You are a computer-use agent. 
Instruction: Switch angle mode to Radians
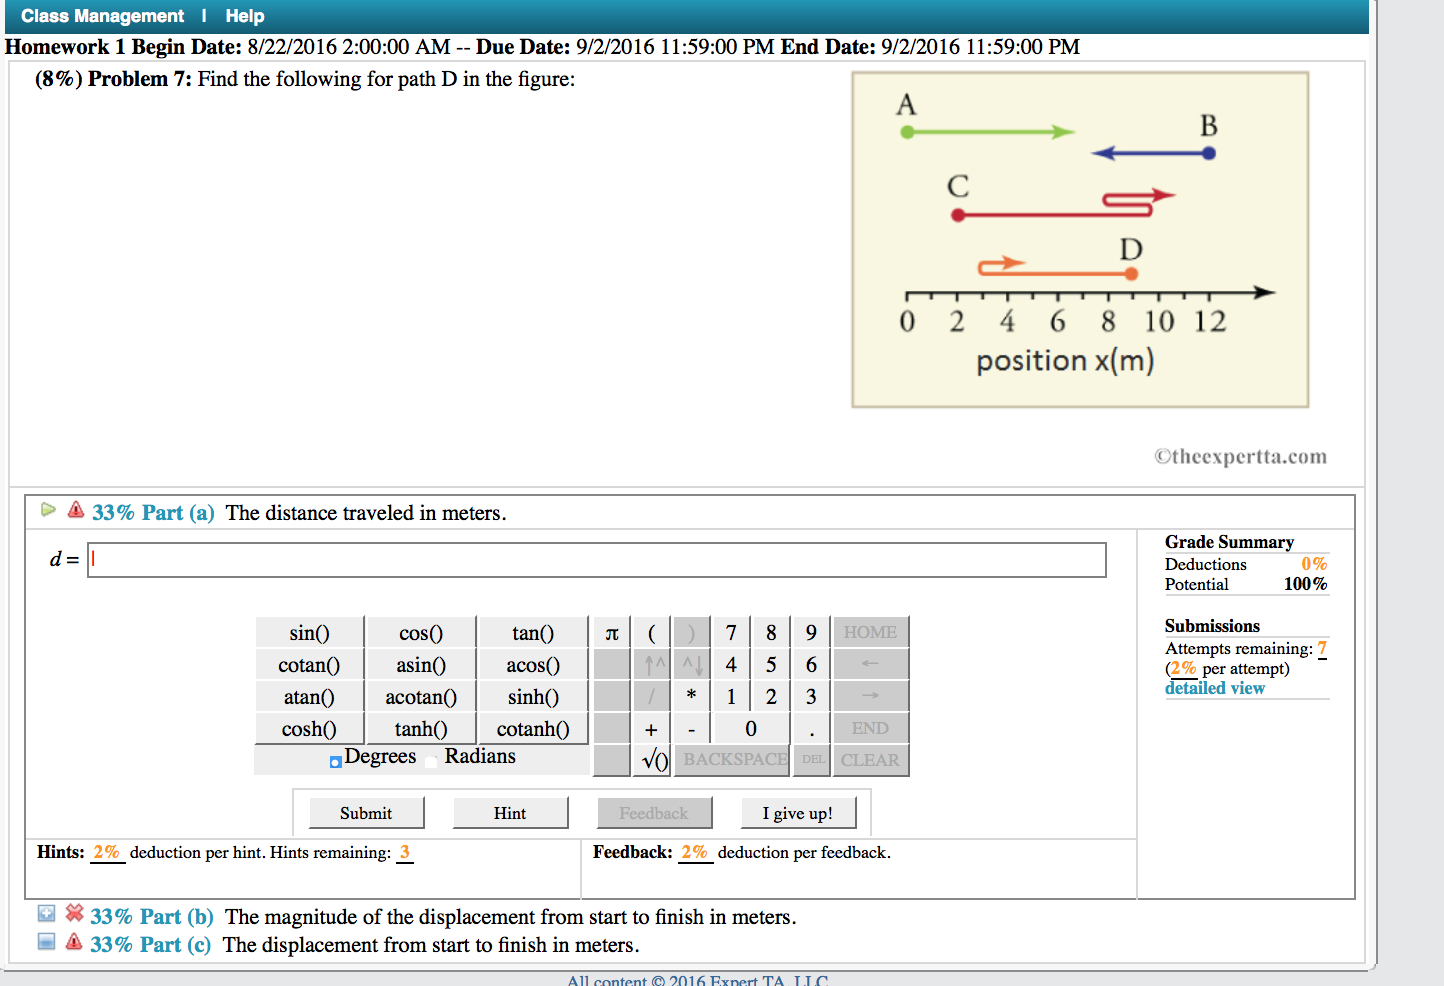[x=431, y=761]
